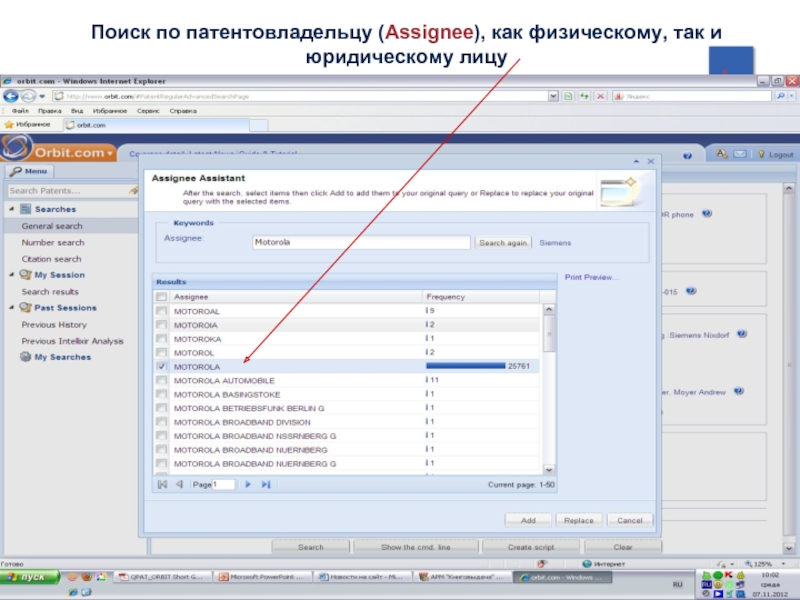Uncheck the MOTOROLA assignee checkbox

tap(162, 367)
